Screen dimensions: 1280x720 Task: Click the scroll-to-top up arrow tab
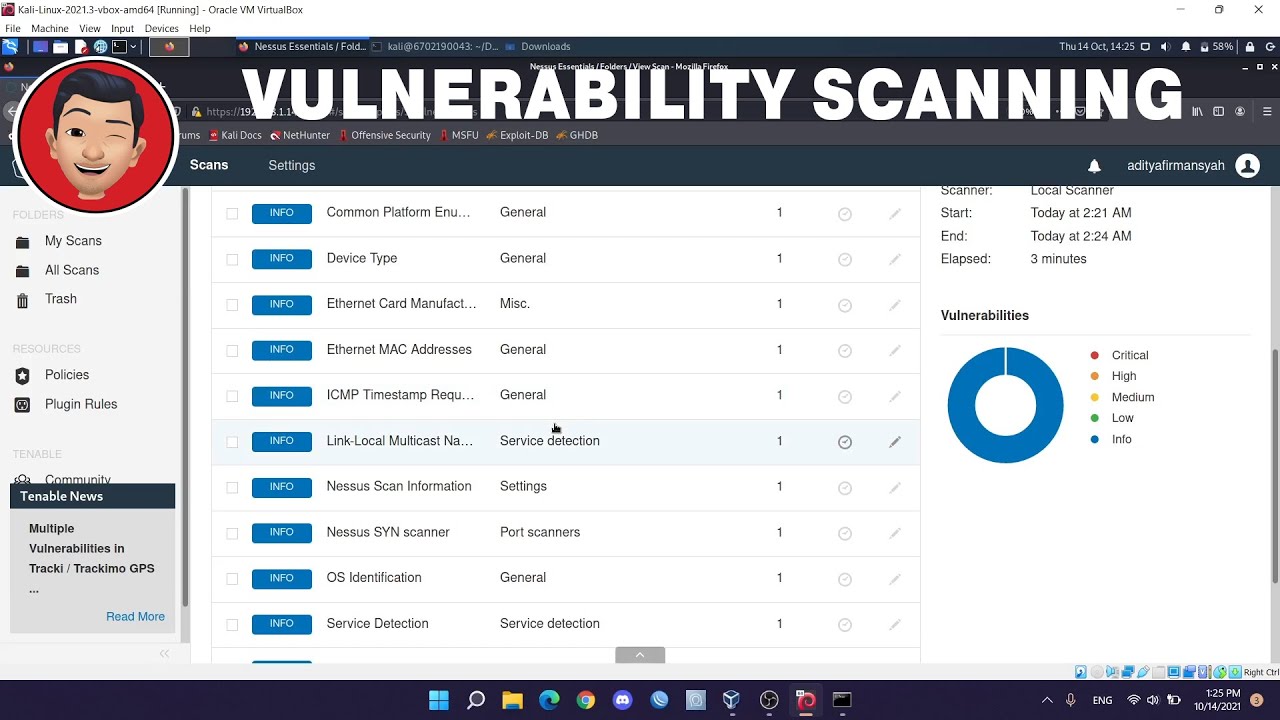[640, 655]
